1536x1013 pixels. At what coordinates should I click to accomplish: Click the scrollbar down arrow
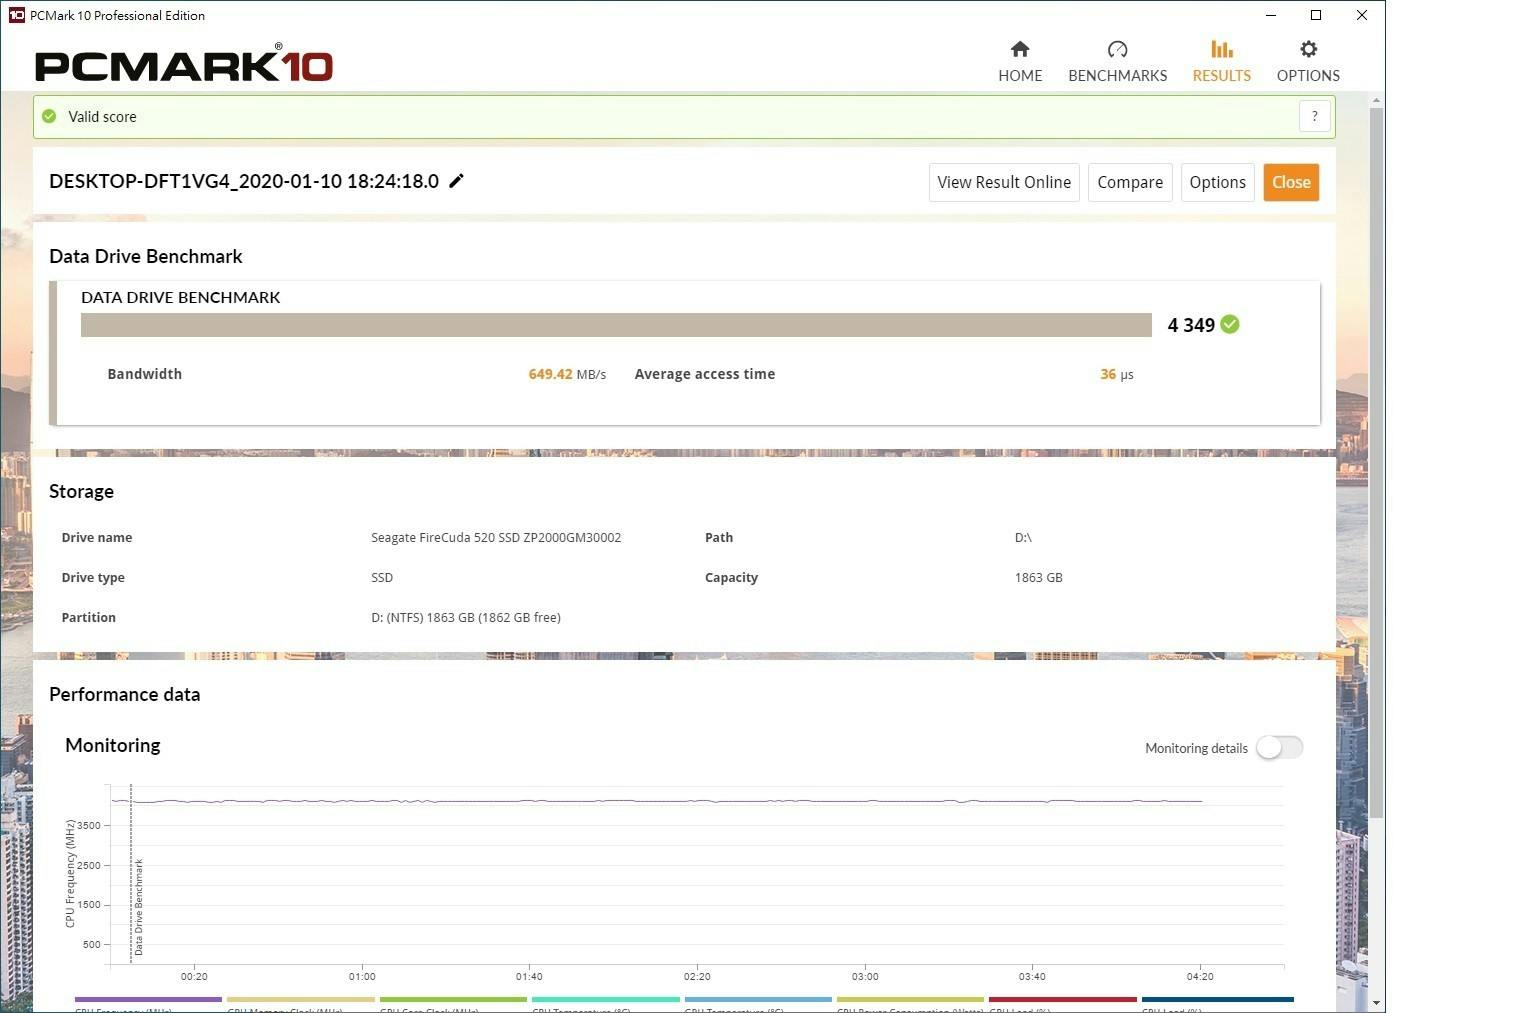click(x=1377, y=1003)
